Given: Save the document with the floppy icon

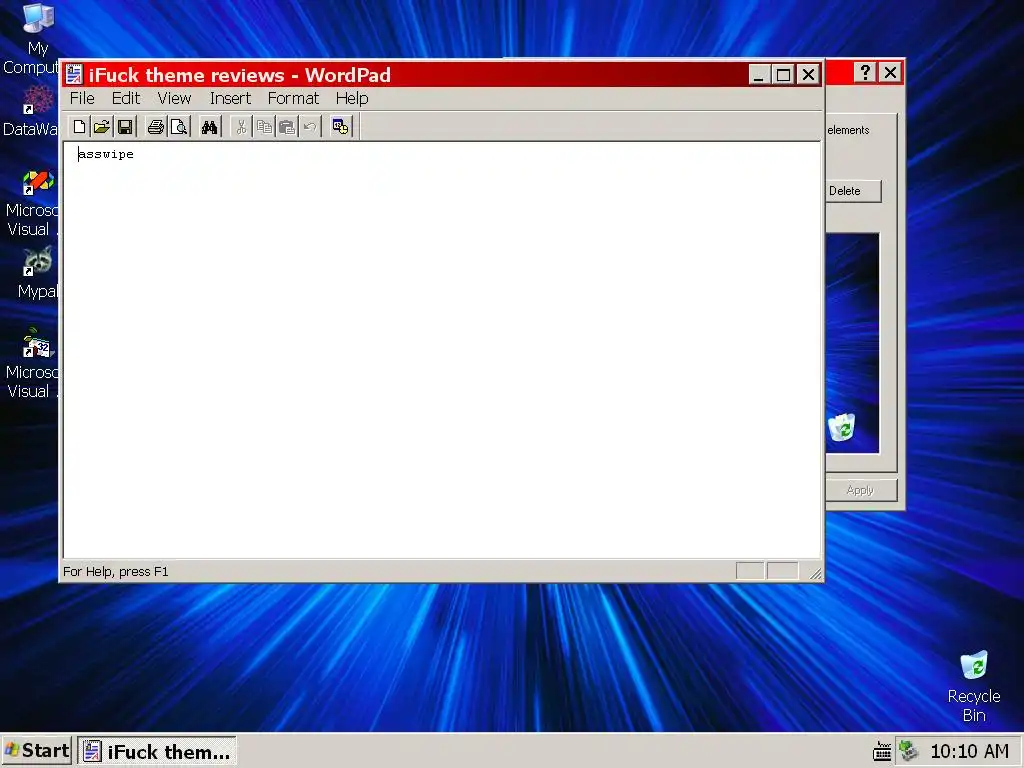Looking at the screenshot, I should coord(125,127).
